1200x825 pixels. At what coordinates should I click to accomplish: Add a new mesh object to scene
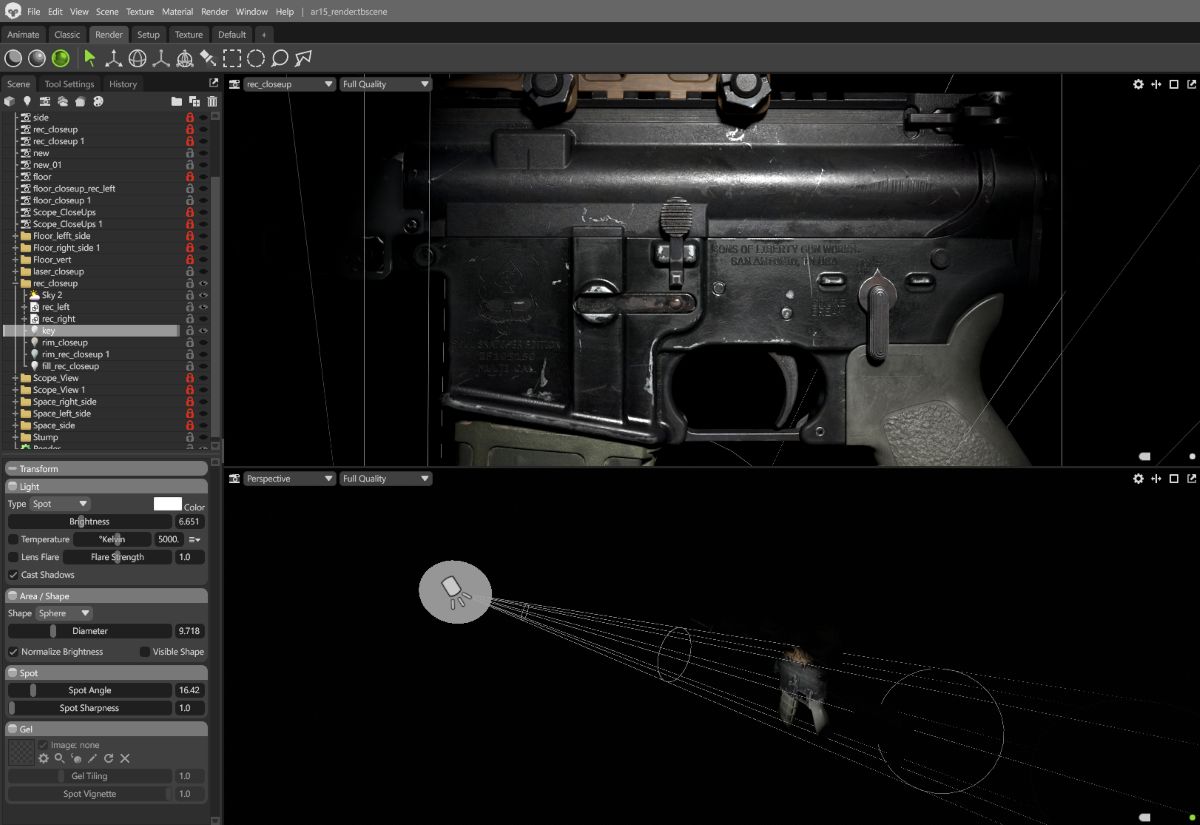9,101
